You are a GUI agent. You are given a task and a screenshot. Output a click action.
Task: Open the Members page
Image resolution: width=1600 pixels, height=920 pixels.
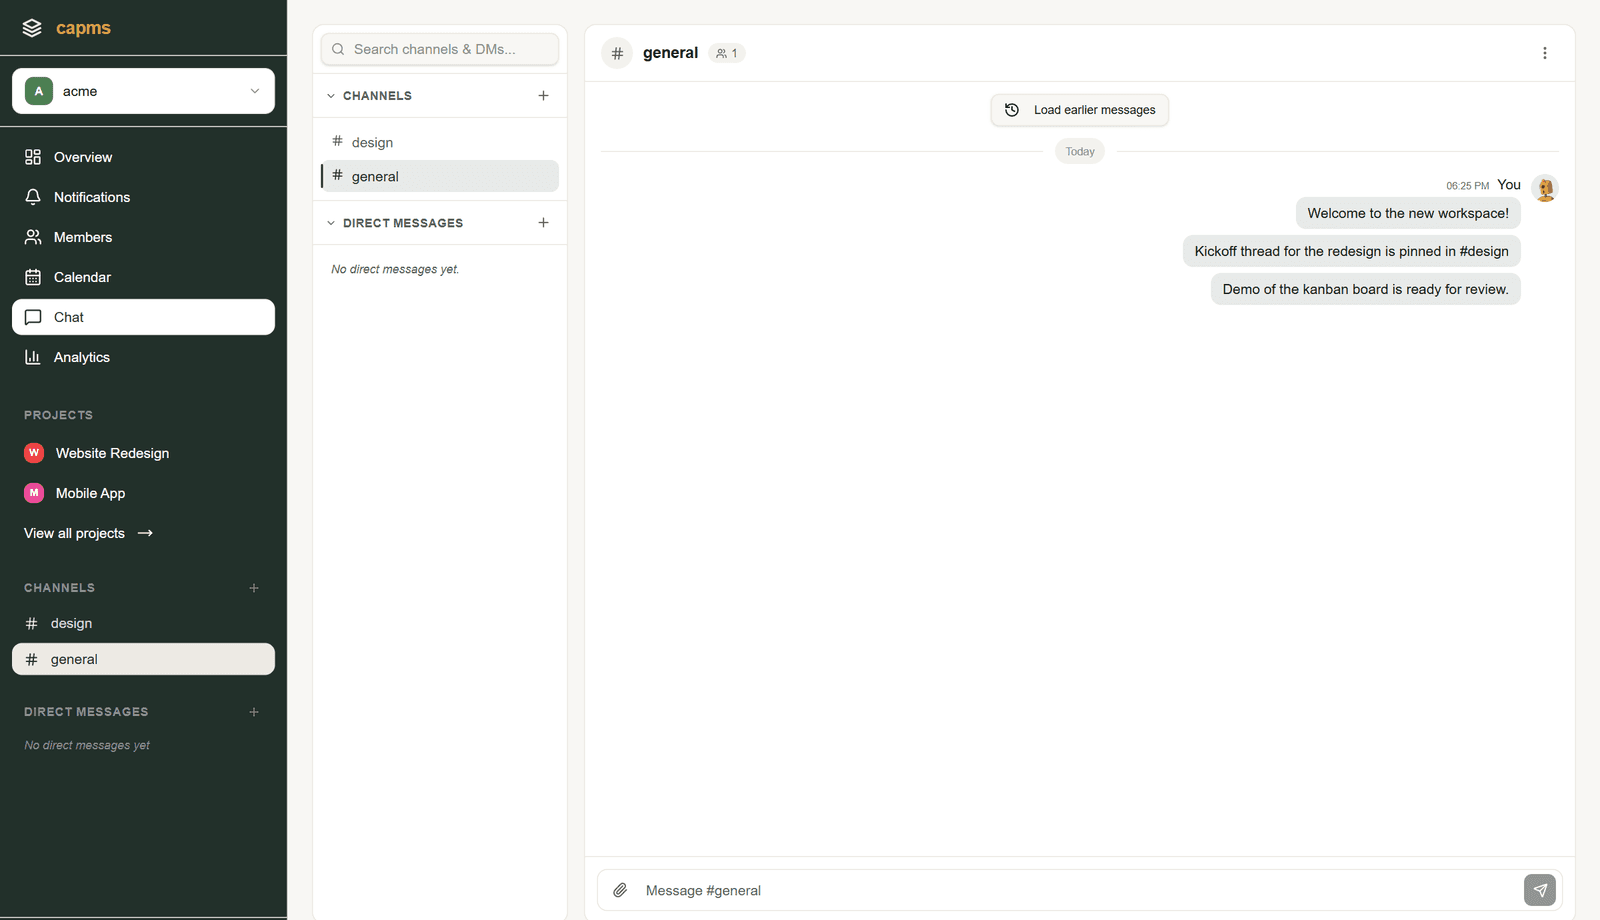(x=143, y=237)
